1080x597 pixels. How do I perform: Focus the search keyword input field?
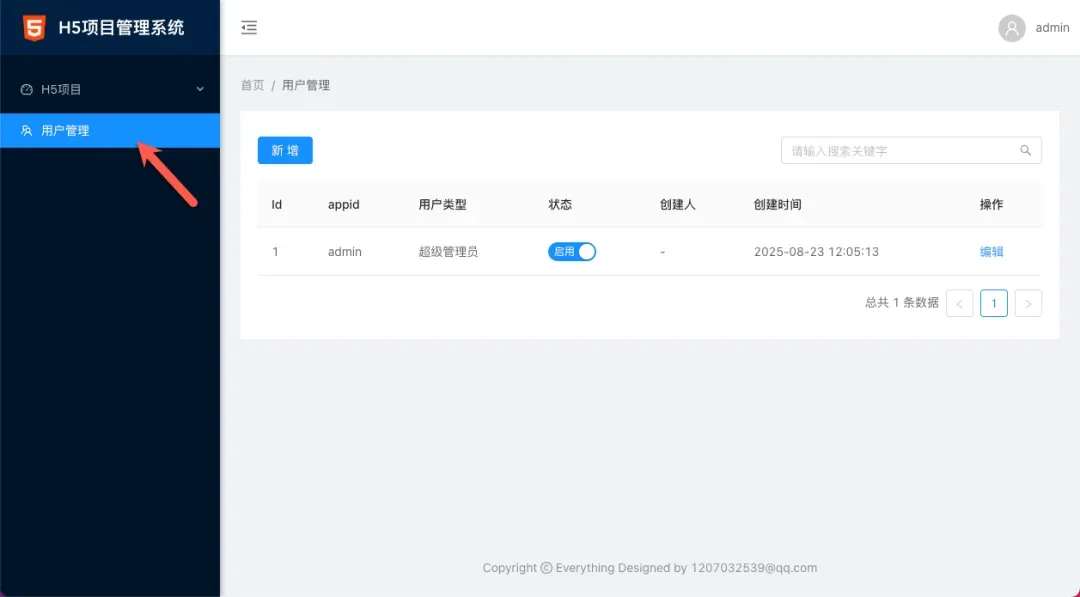900,151
